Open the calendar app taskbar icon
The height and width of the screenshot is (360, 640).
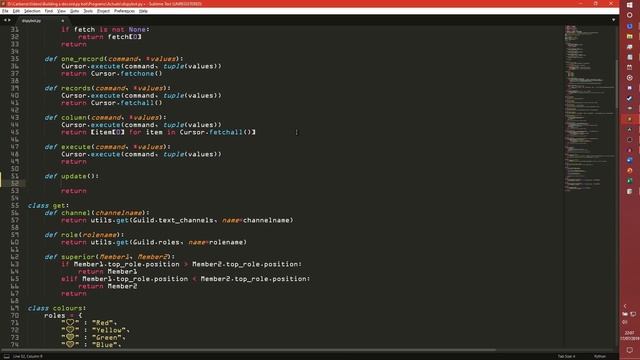click(x=630, y=67)
